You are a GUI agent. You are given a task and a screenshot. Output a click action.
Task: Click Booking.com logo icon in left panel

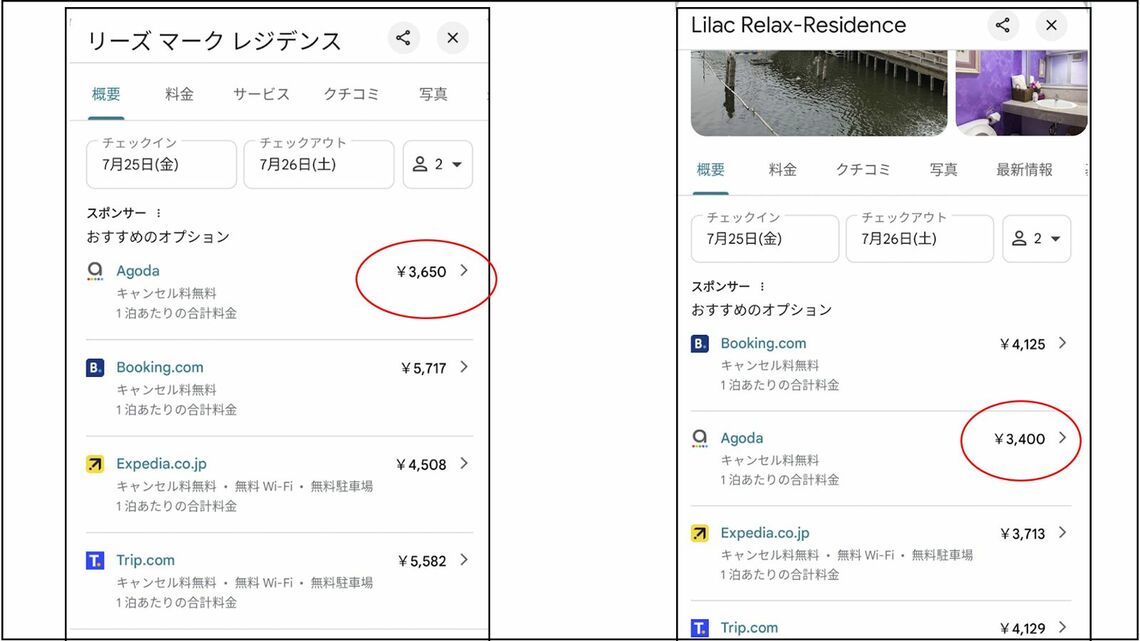tap(95, 368)
